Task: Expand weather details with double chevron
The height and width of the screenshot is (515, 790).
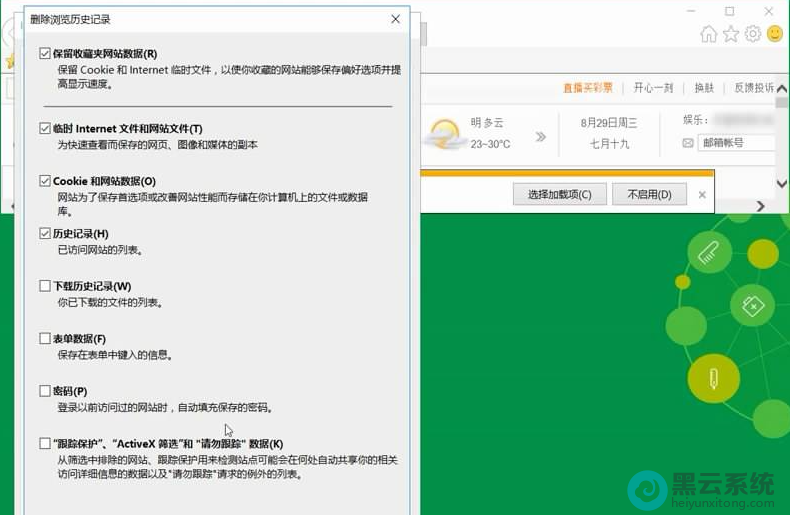Action: (x=540, y=137)
